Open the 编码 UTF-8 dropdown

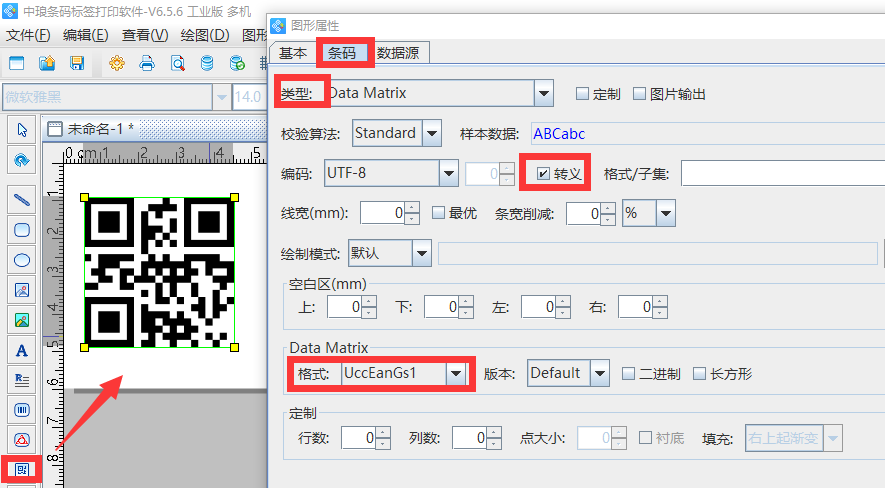(449, 173)
